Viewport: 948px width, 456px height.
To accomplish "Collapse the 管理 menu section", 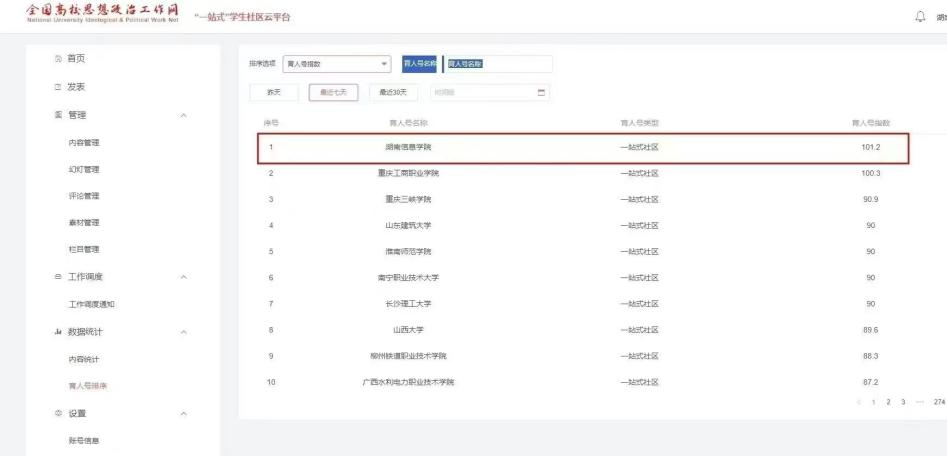I will pos(183,115).
